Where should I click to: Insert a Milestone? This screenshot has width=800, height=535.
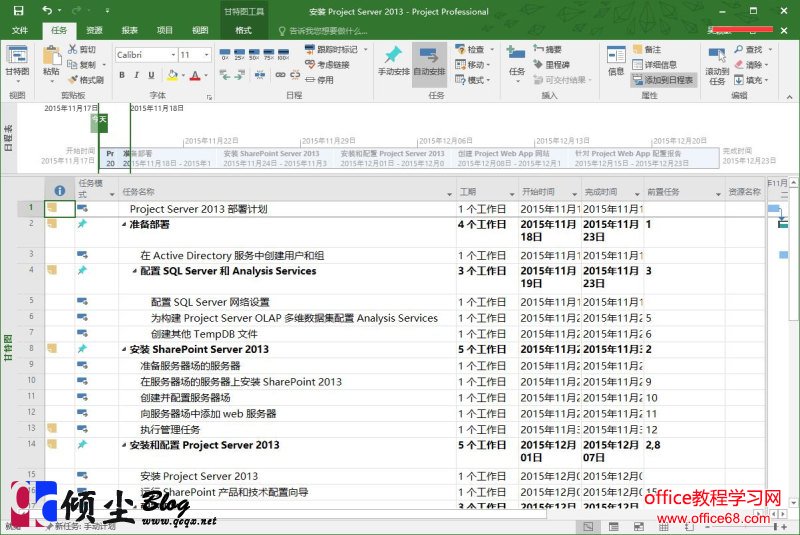(551, 65)
